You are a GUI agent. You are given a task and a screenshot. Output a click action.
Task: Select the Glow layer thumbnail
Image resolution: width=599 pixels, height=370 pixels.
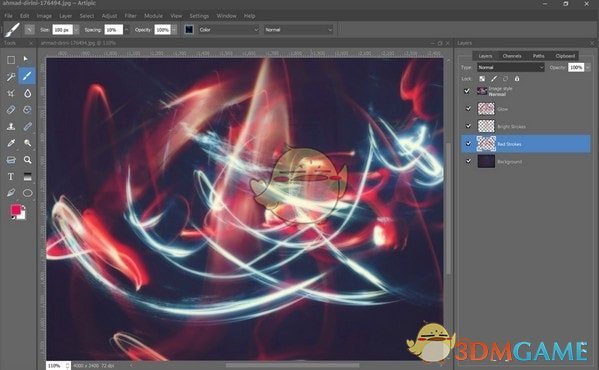click(486, 109)
